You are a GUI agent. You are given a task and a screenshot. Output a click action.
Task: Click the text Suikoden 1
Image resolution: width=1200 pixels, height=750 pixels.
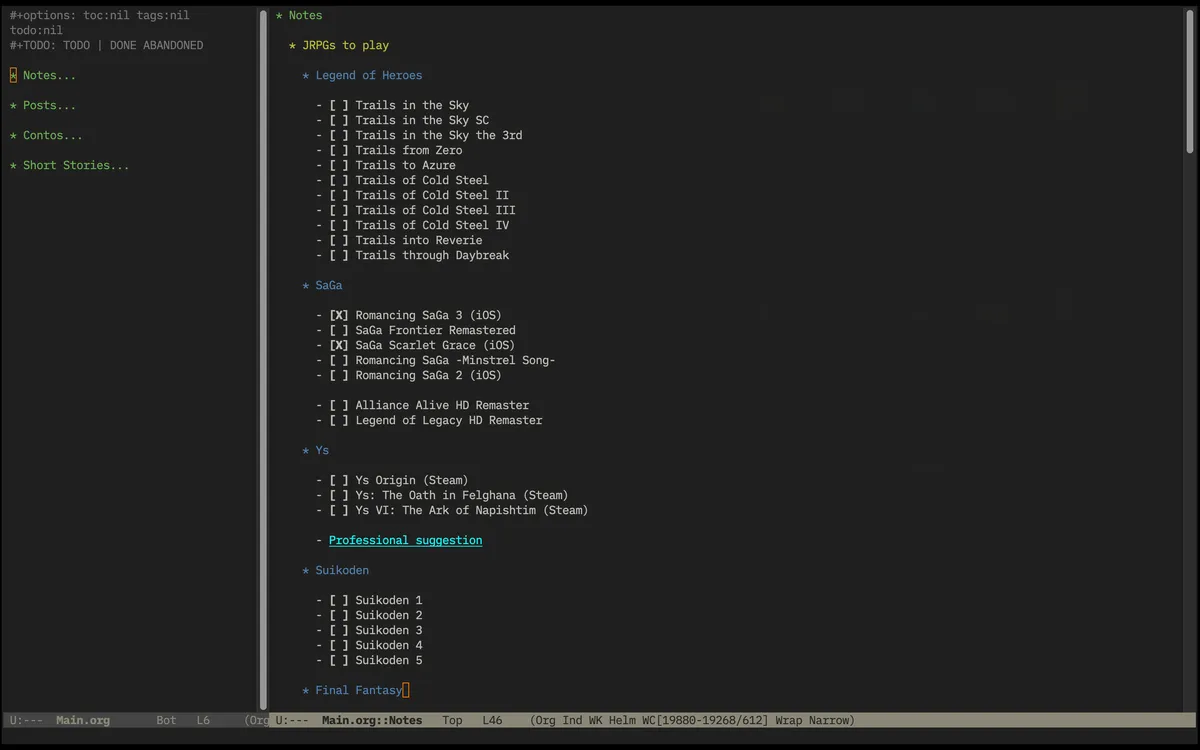coord(389,600)
